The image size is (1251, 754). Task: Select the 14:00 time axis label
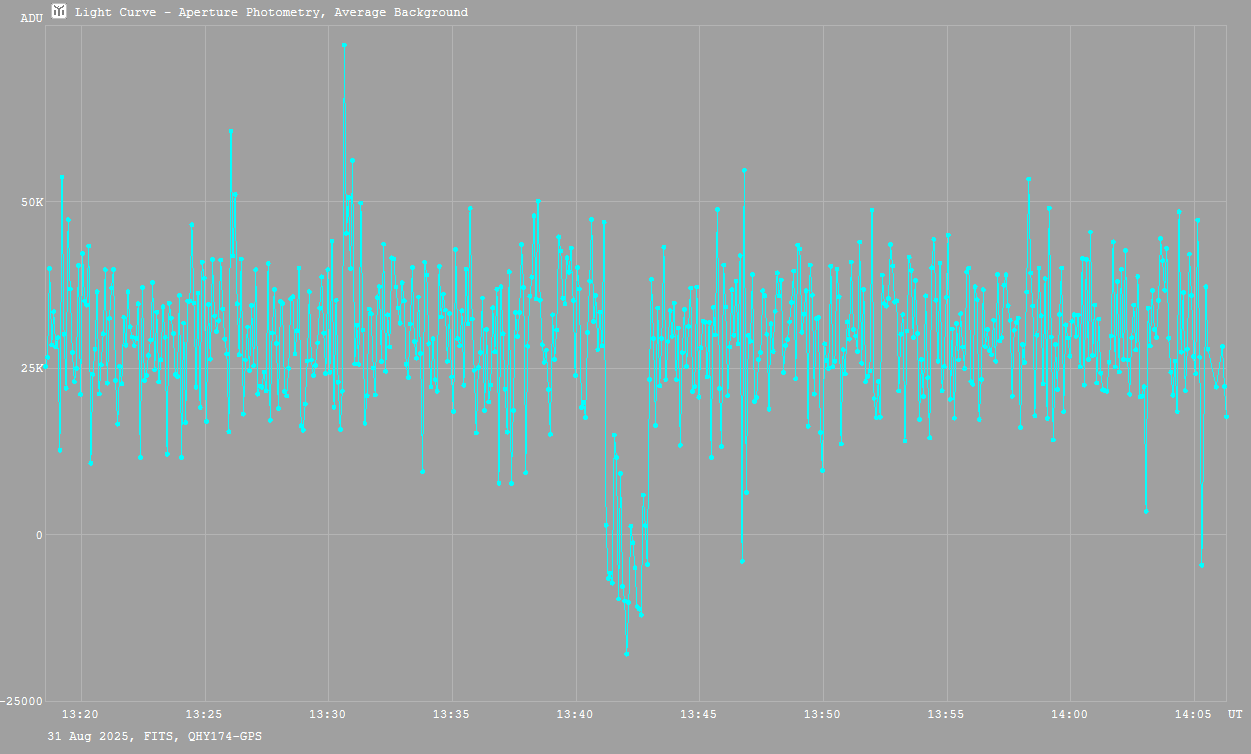click(x=1070, y=714)
